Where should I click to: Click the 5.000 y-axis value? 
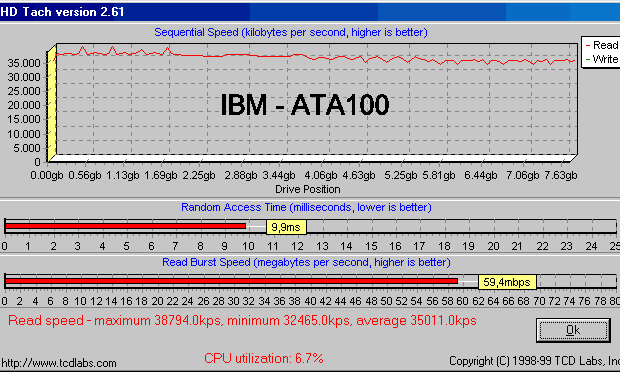pos(27,148)
